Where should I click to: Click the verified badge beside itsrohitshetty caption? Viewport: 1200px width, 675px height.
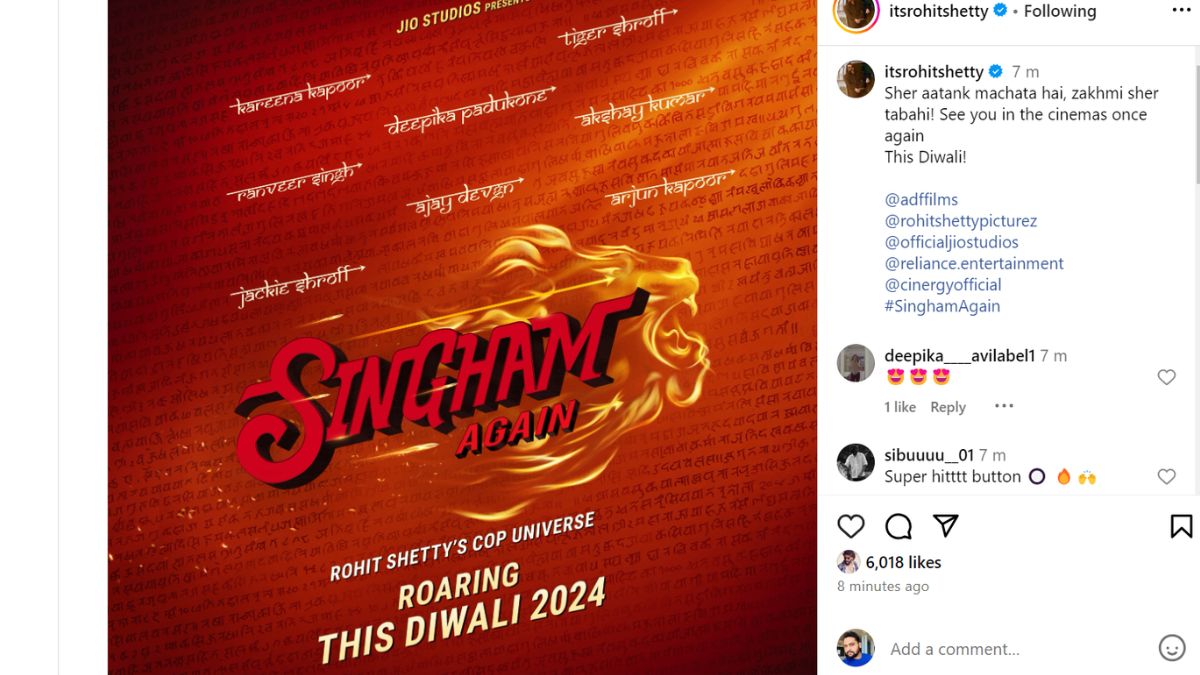pos(995,72)
